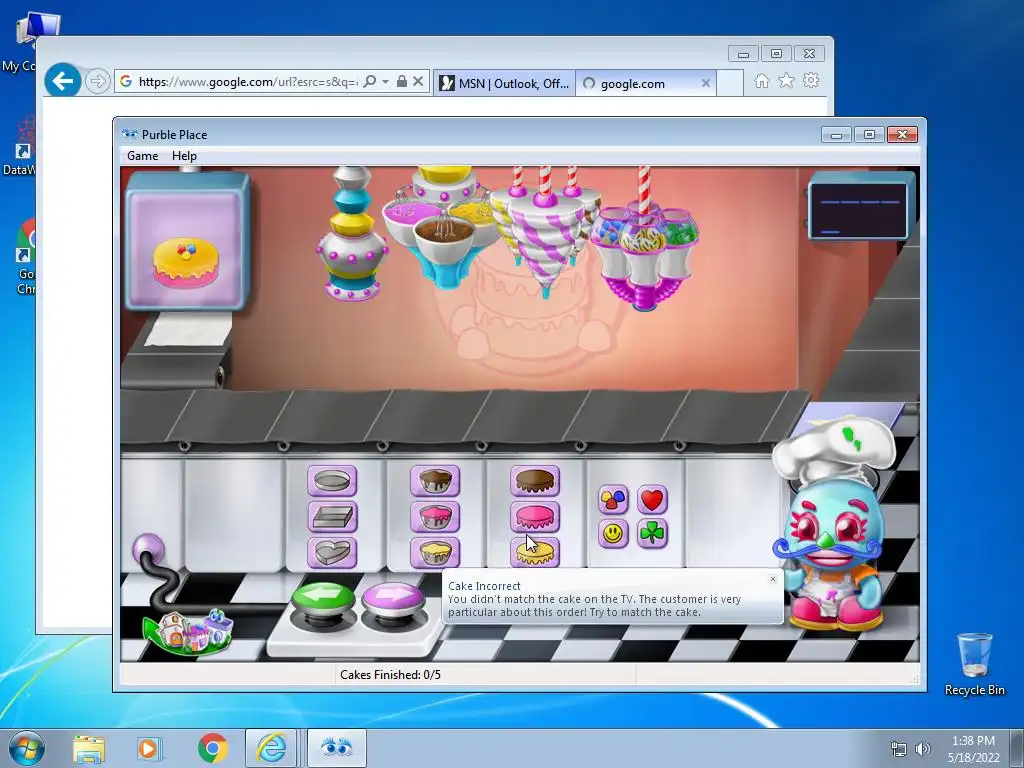Viewport: 1024px width, 768px height.
Task: Open the volume control in system tray
Action: (923, 749)
